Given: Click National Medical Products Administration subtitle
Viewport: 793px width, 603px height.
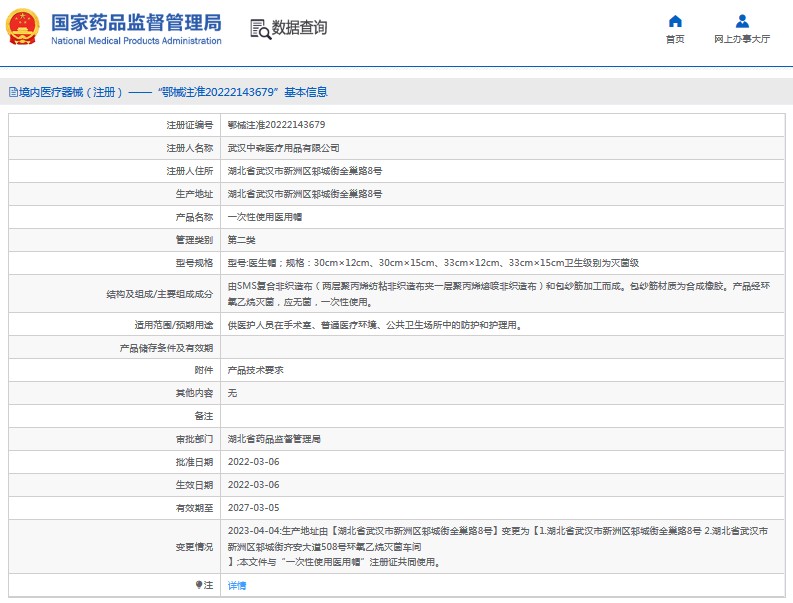Looking at the screenshot, I should 136,41.
